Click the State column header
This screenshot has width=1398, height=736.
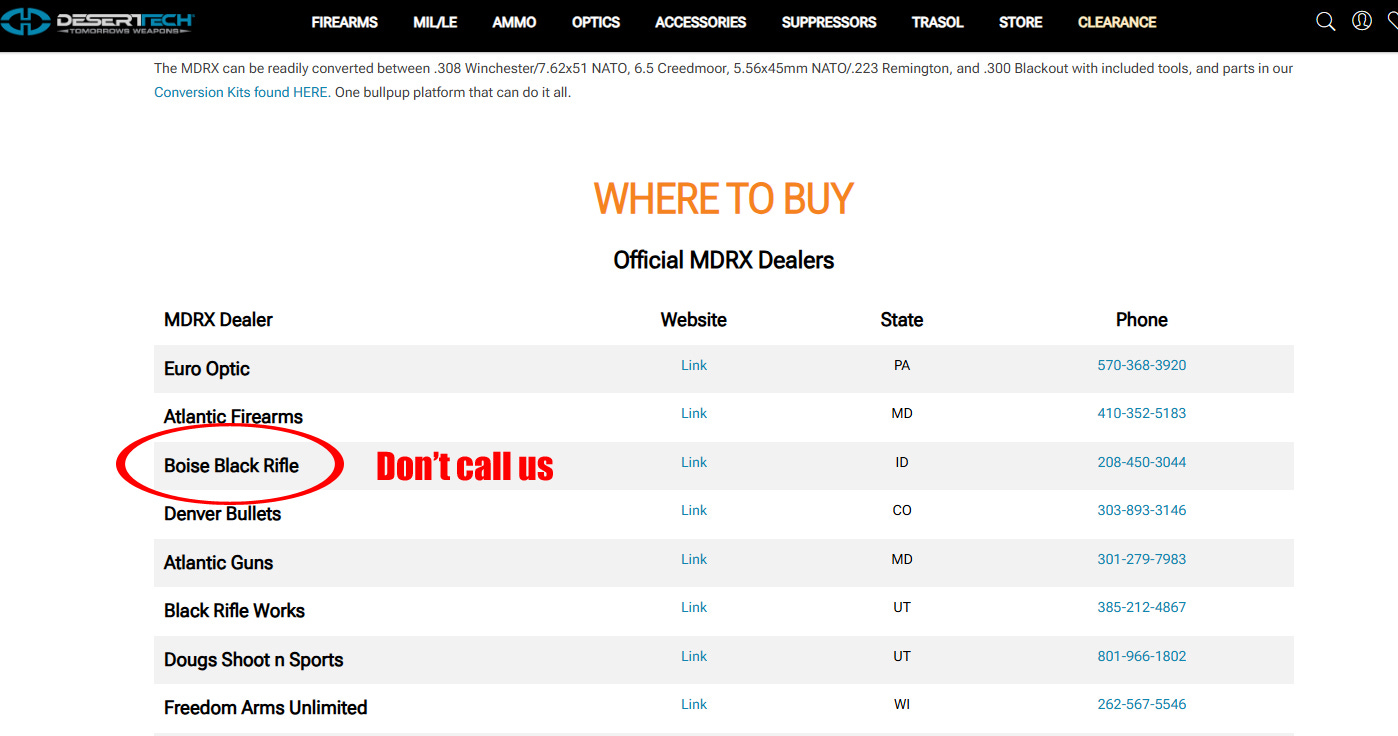(x=902, y=320)
